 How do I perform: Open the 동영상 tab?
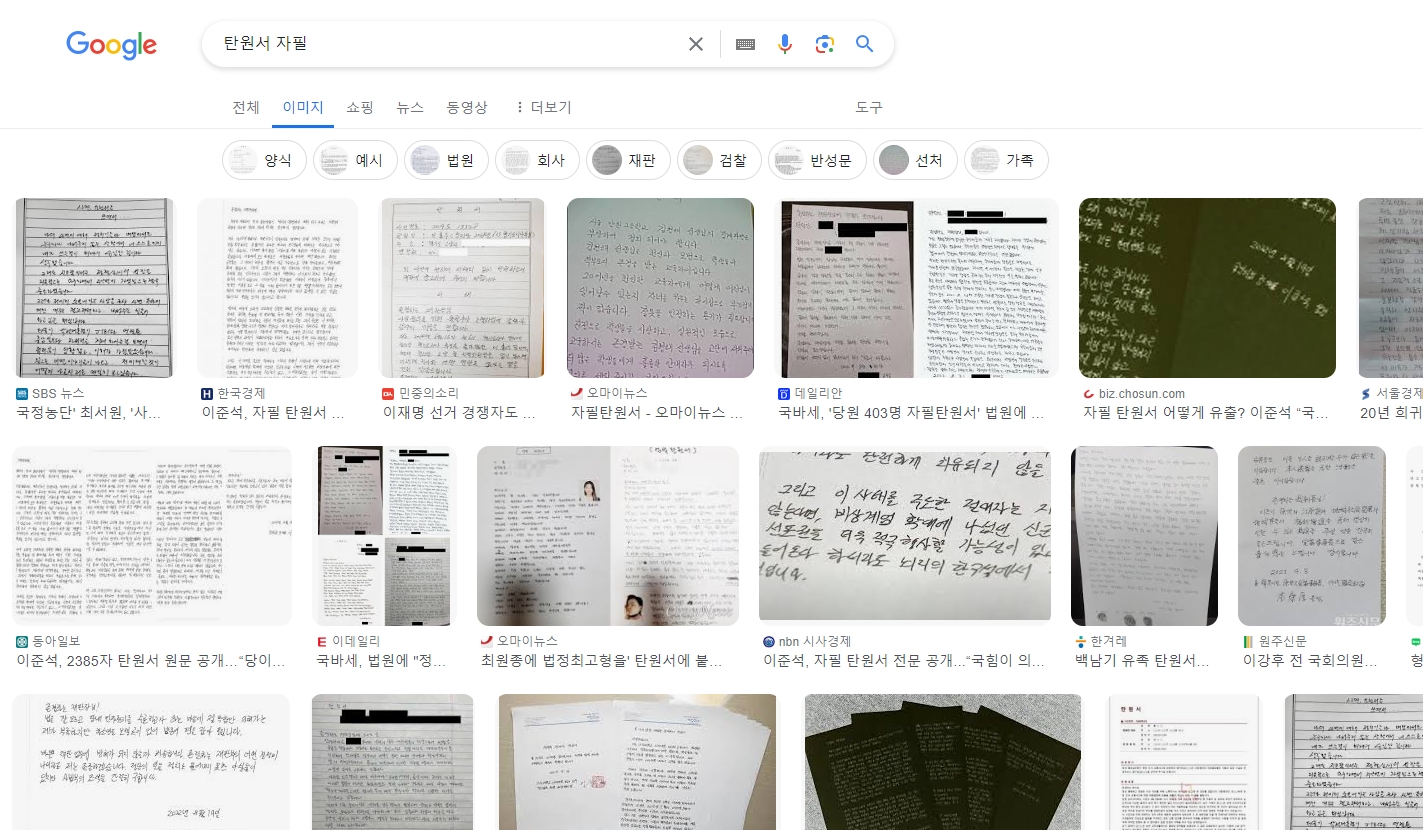(x=467, y=107)
